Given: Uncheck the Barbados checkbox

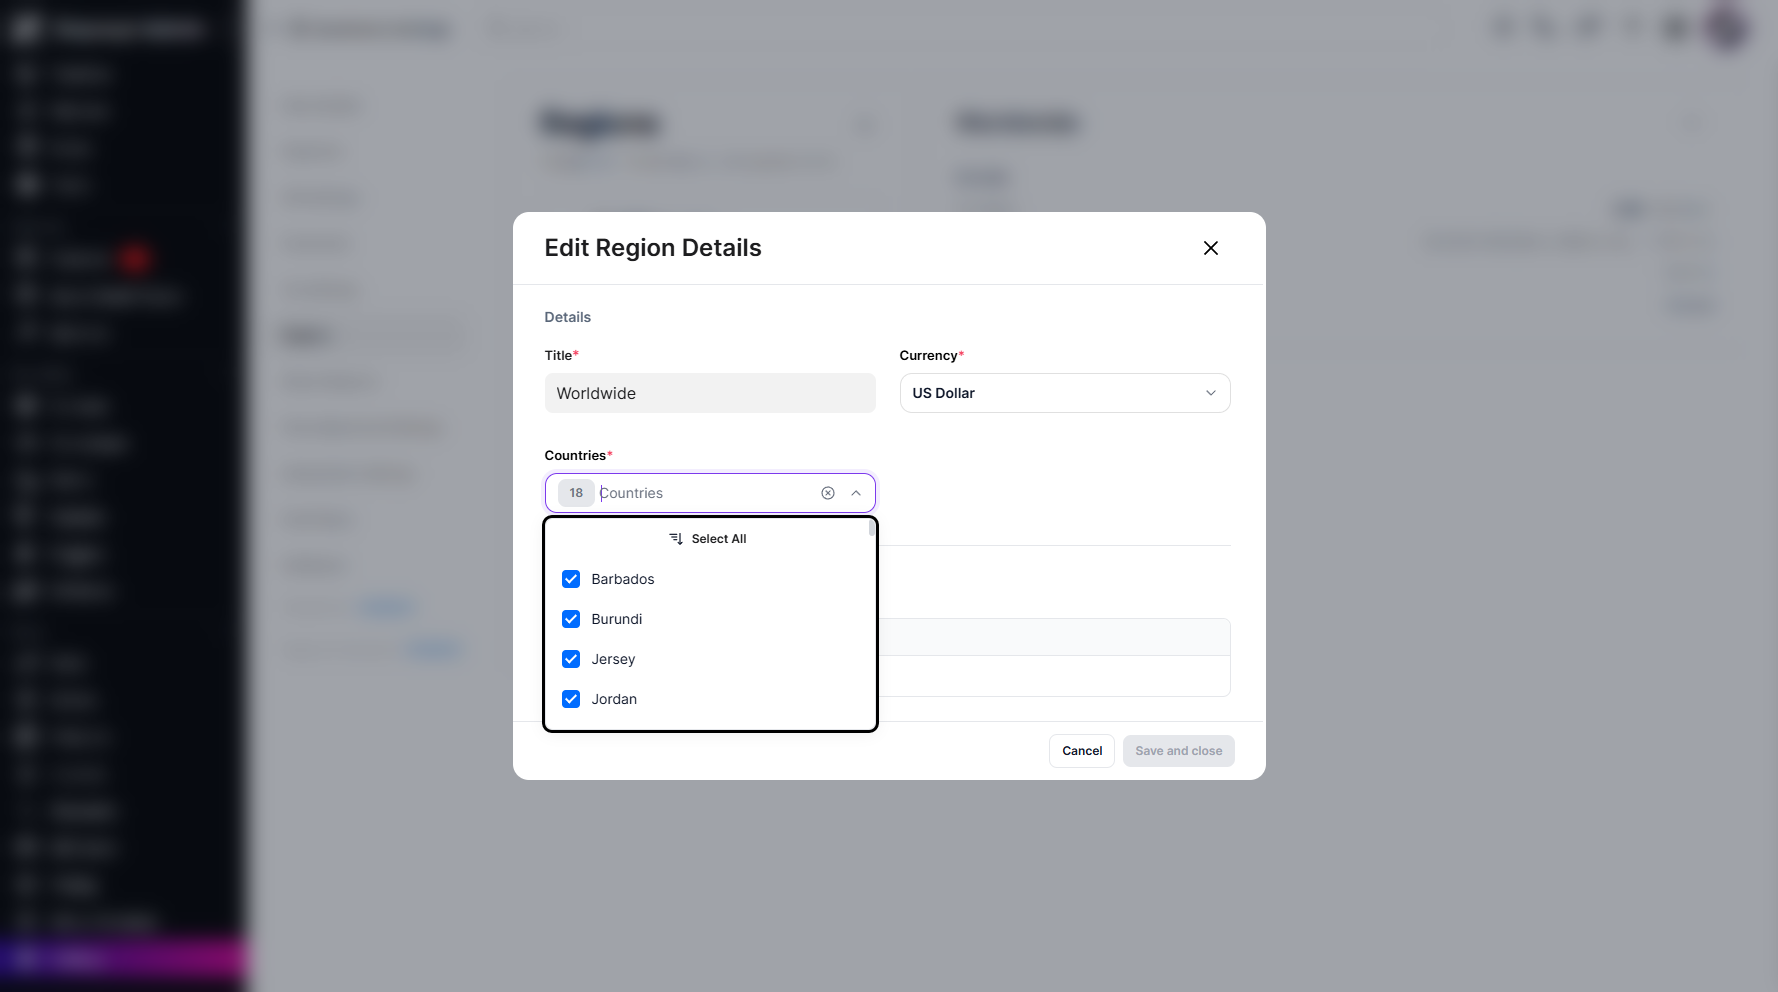Looking at the screenshot, I should [x=571, y=579].
